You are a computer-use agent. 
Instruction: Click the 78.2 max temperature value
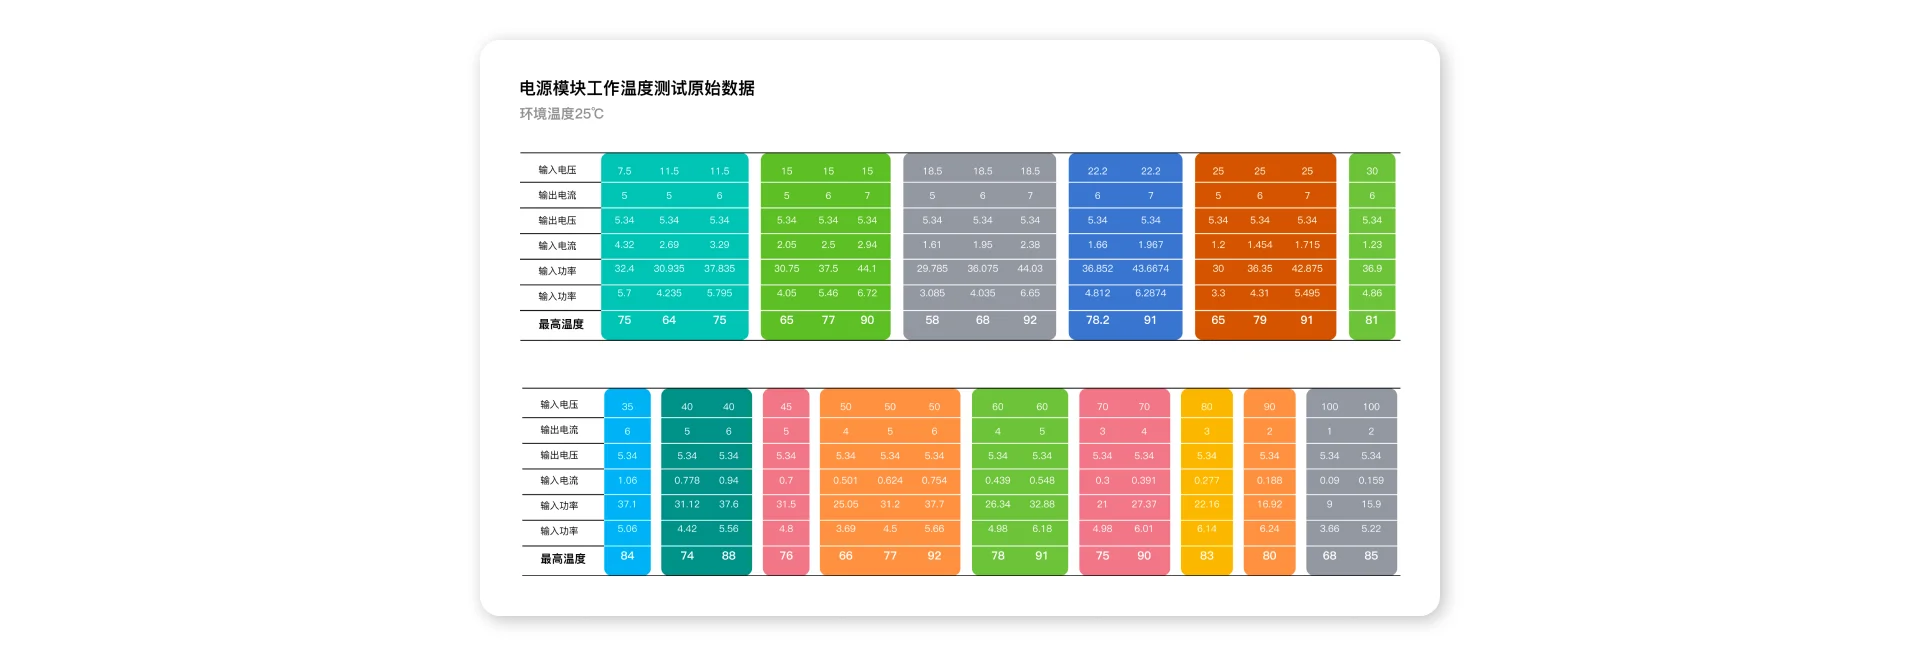click(1097, 321)
